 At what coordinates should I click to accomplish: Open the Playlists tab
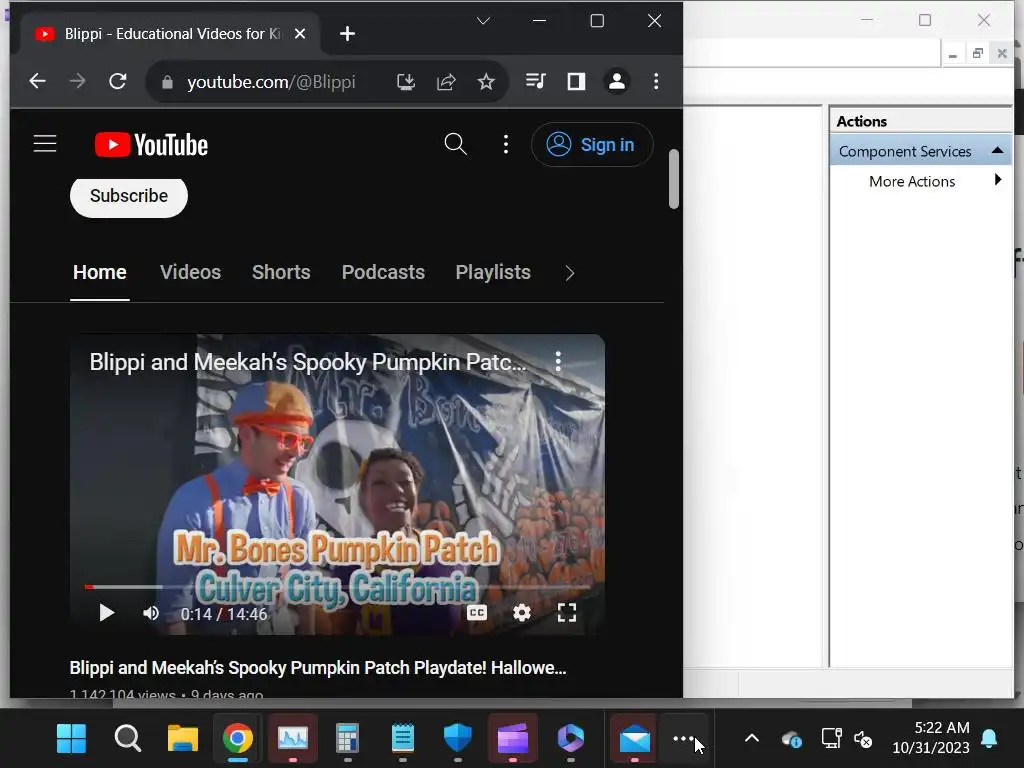click(x=493, y=272)
